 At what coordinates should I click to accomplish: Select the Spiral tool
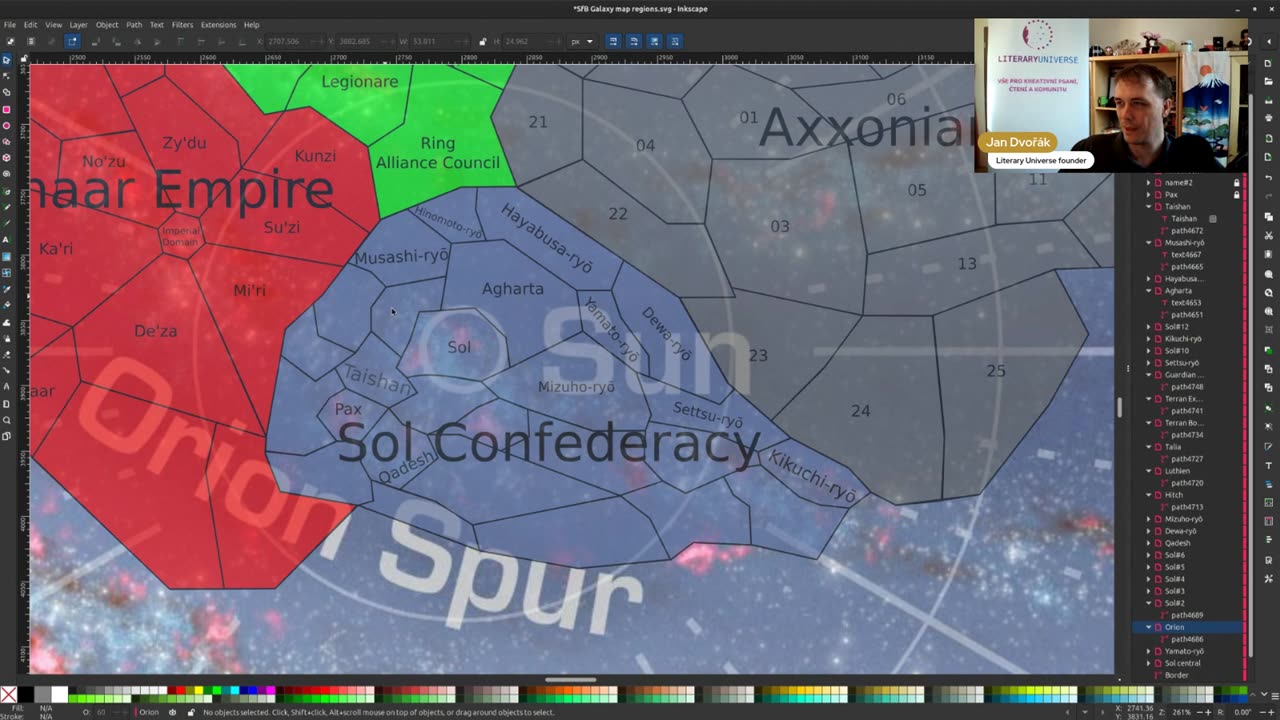(6, 174)
